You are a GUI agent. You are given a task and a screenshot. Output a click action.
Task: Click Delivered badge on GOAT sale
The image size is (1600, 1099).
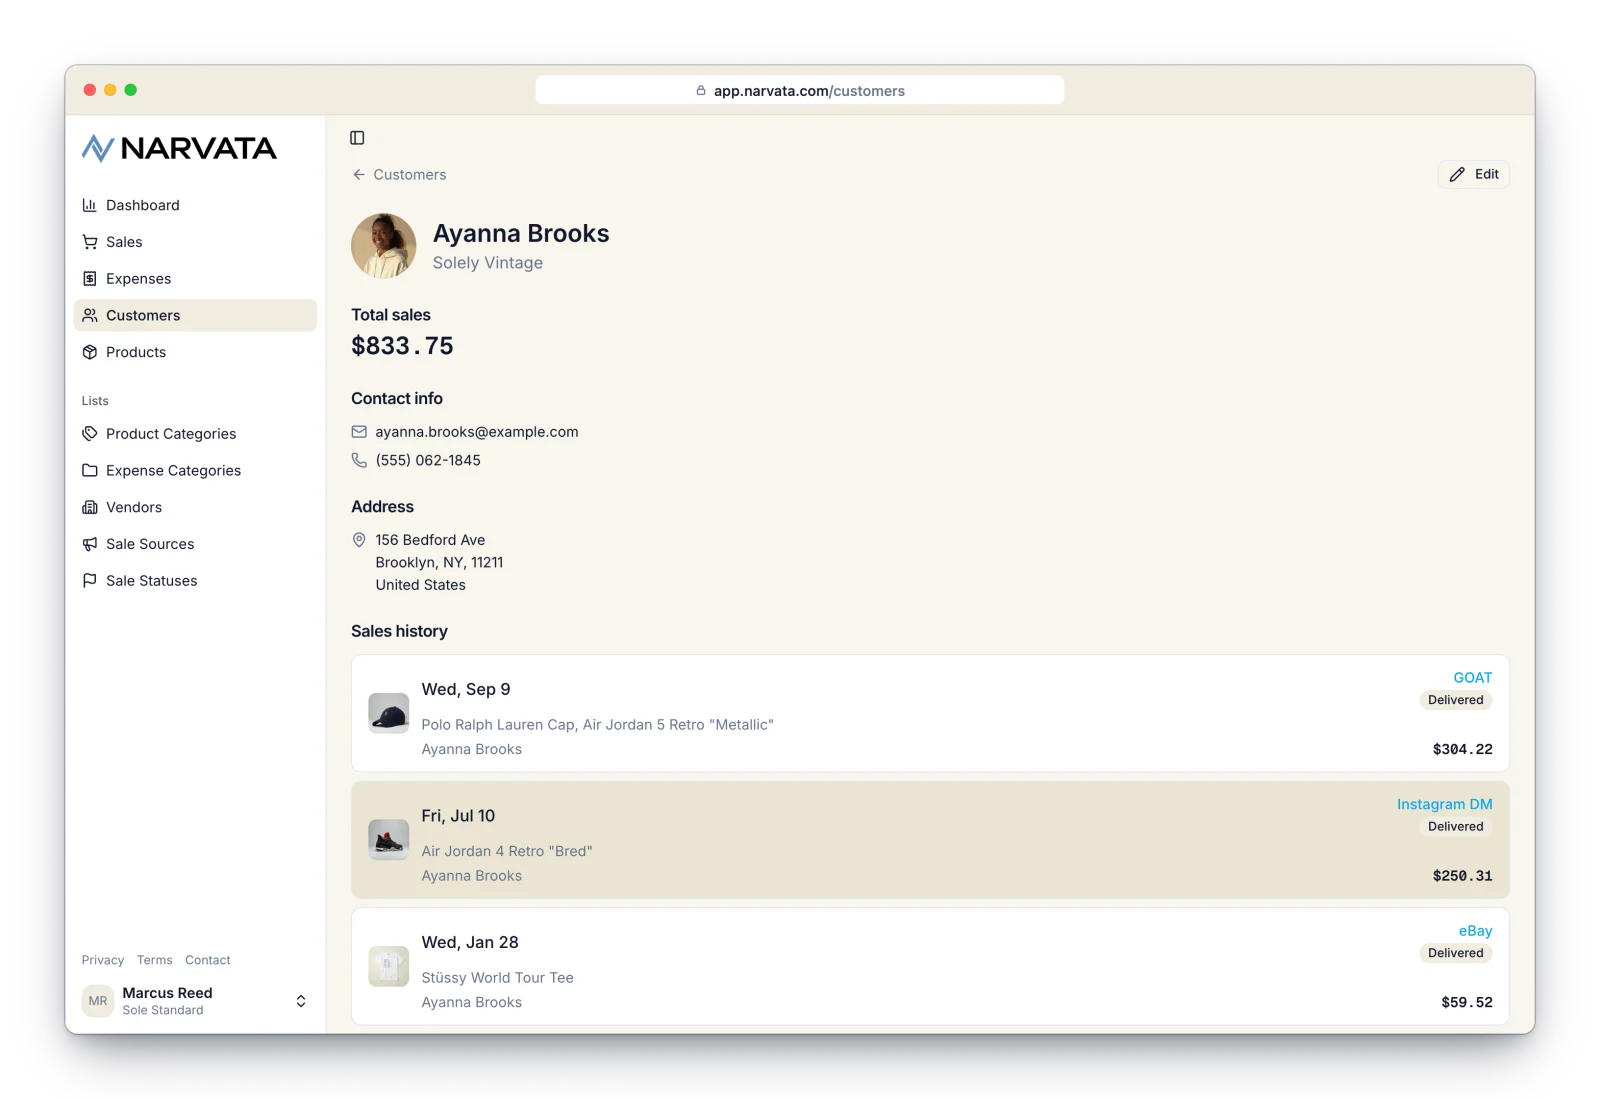coord(1456,700)
